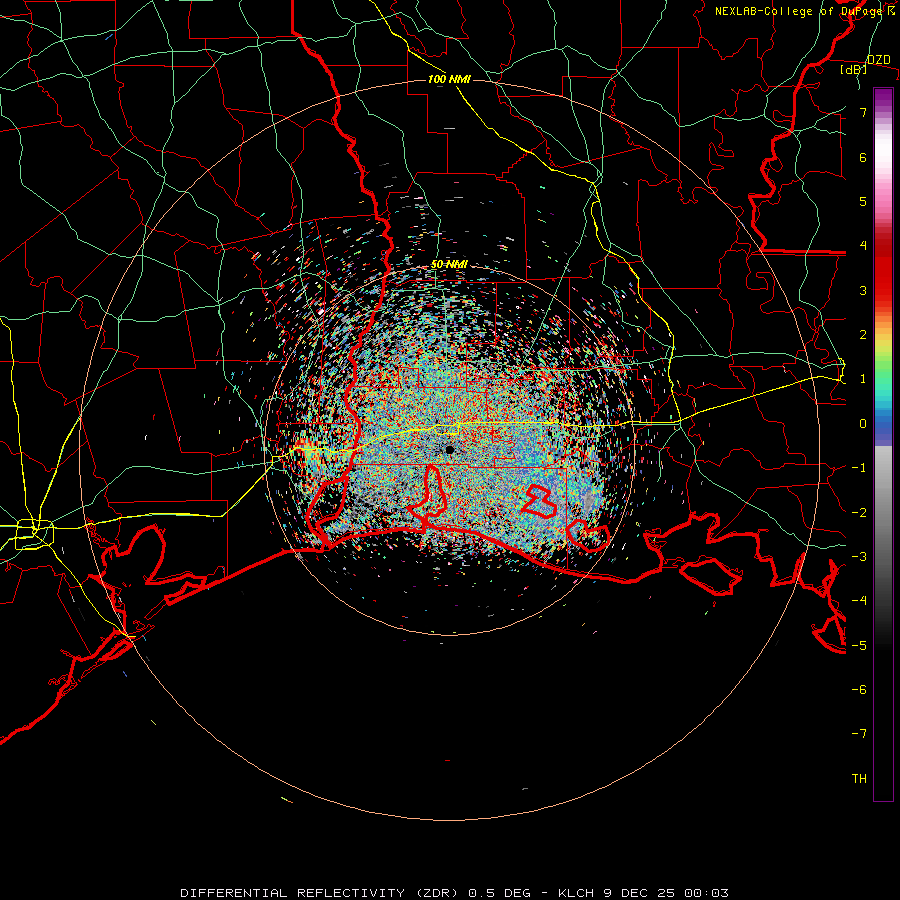Click the Differential Reflectivity caption at bottom
The width and height of the screenshot is (900, 900).
pos(454,893)
